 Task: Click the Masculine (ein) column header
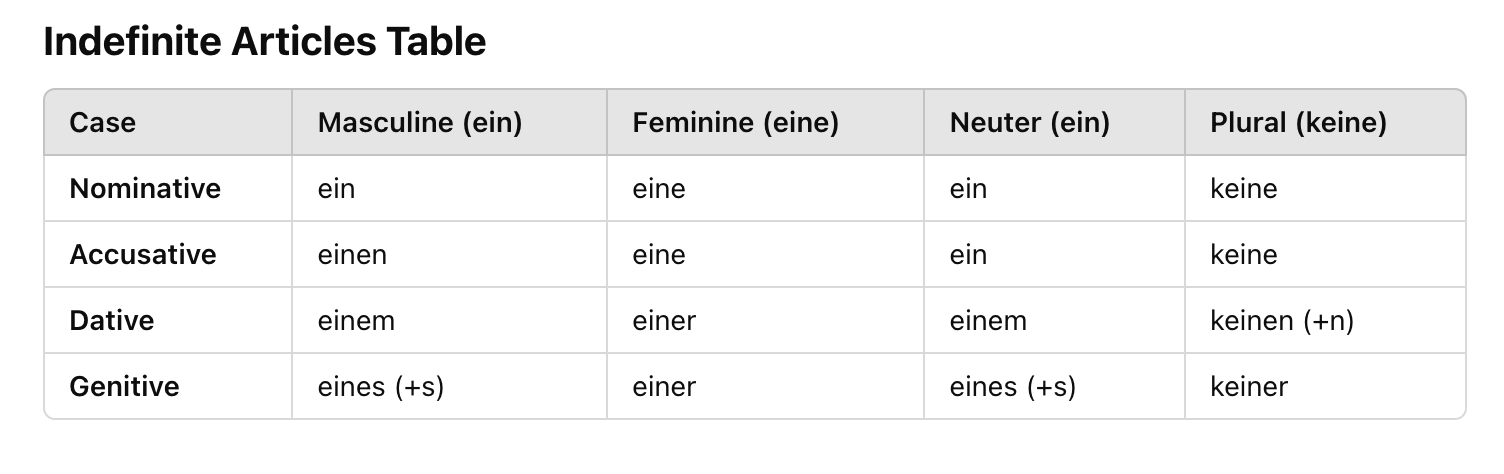coord(420,123)
